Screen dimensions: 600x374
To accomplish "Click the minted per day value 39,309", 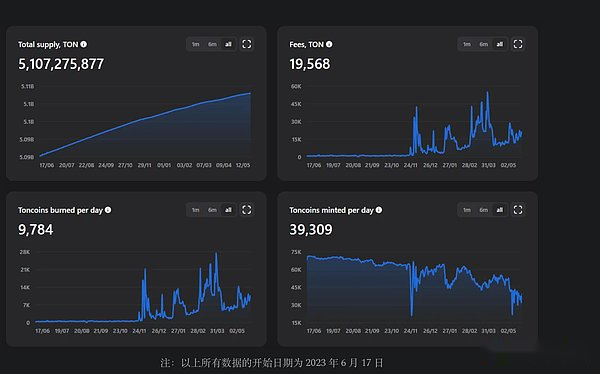I will [x=311, y=230].
